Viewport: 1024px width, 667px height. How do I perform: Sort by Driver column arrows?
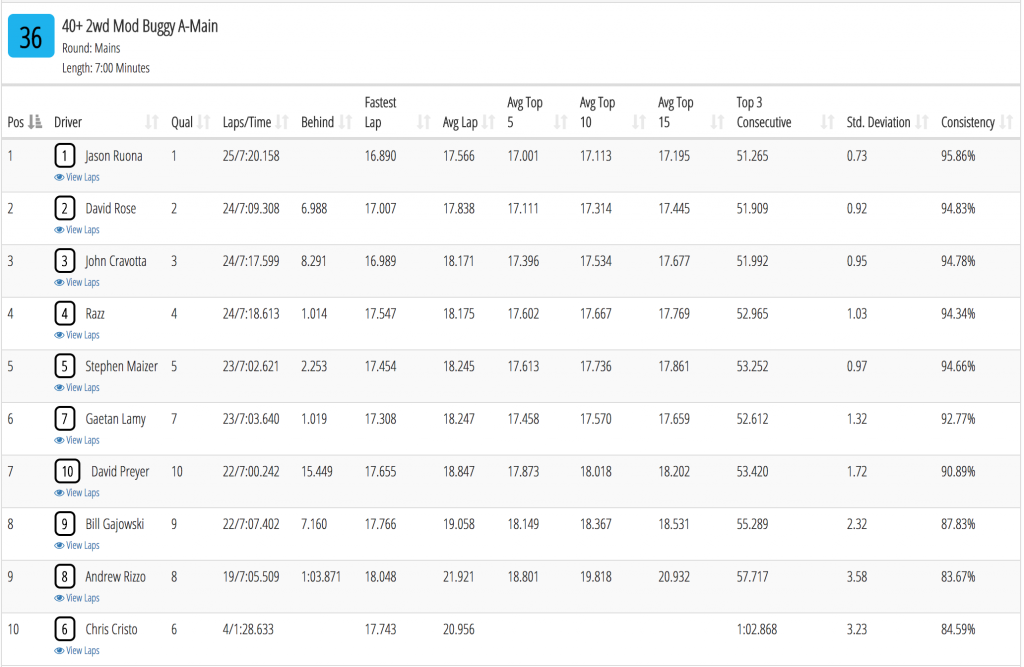tap(152, 122)
